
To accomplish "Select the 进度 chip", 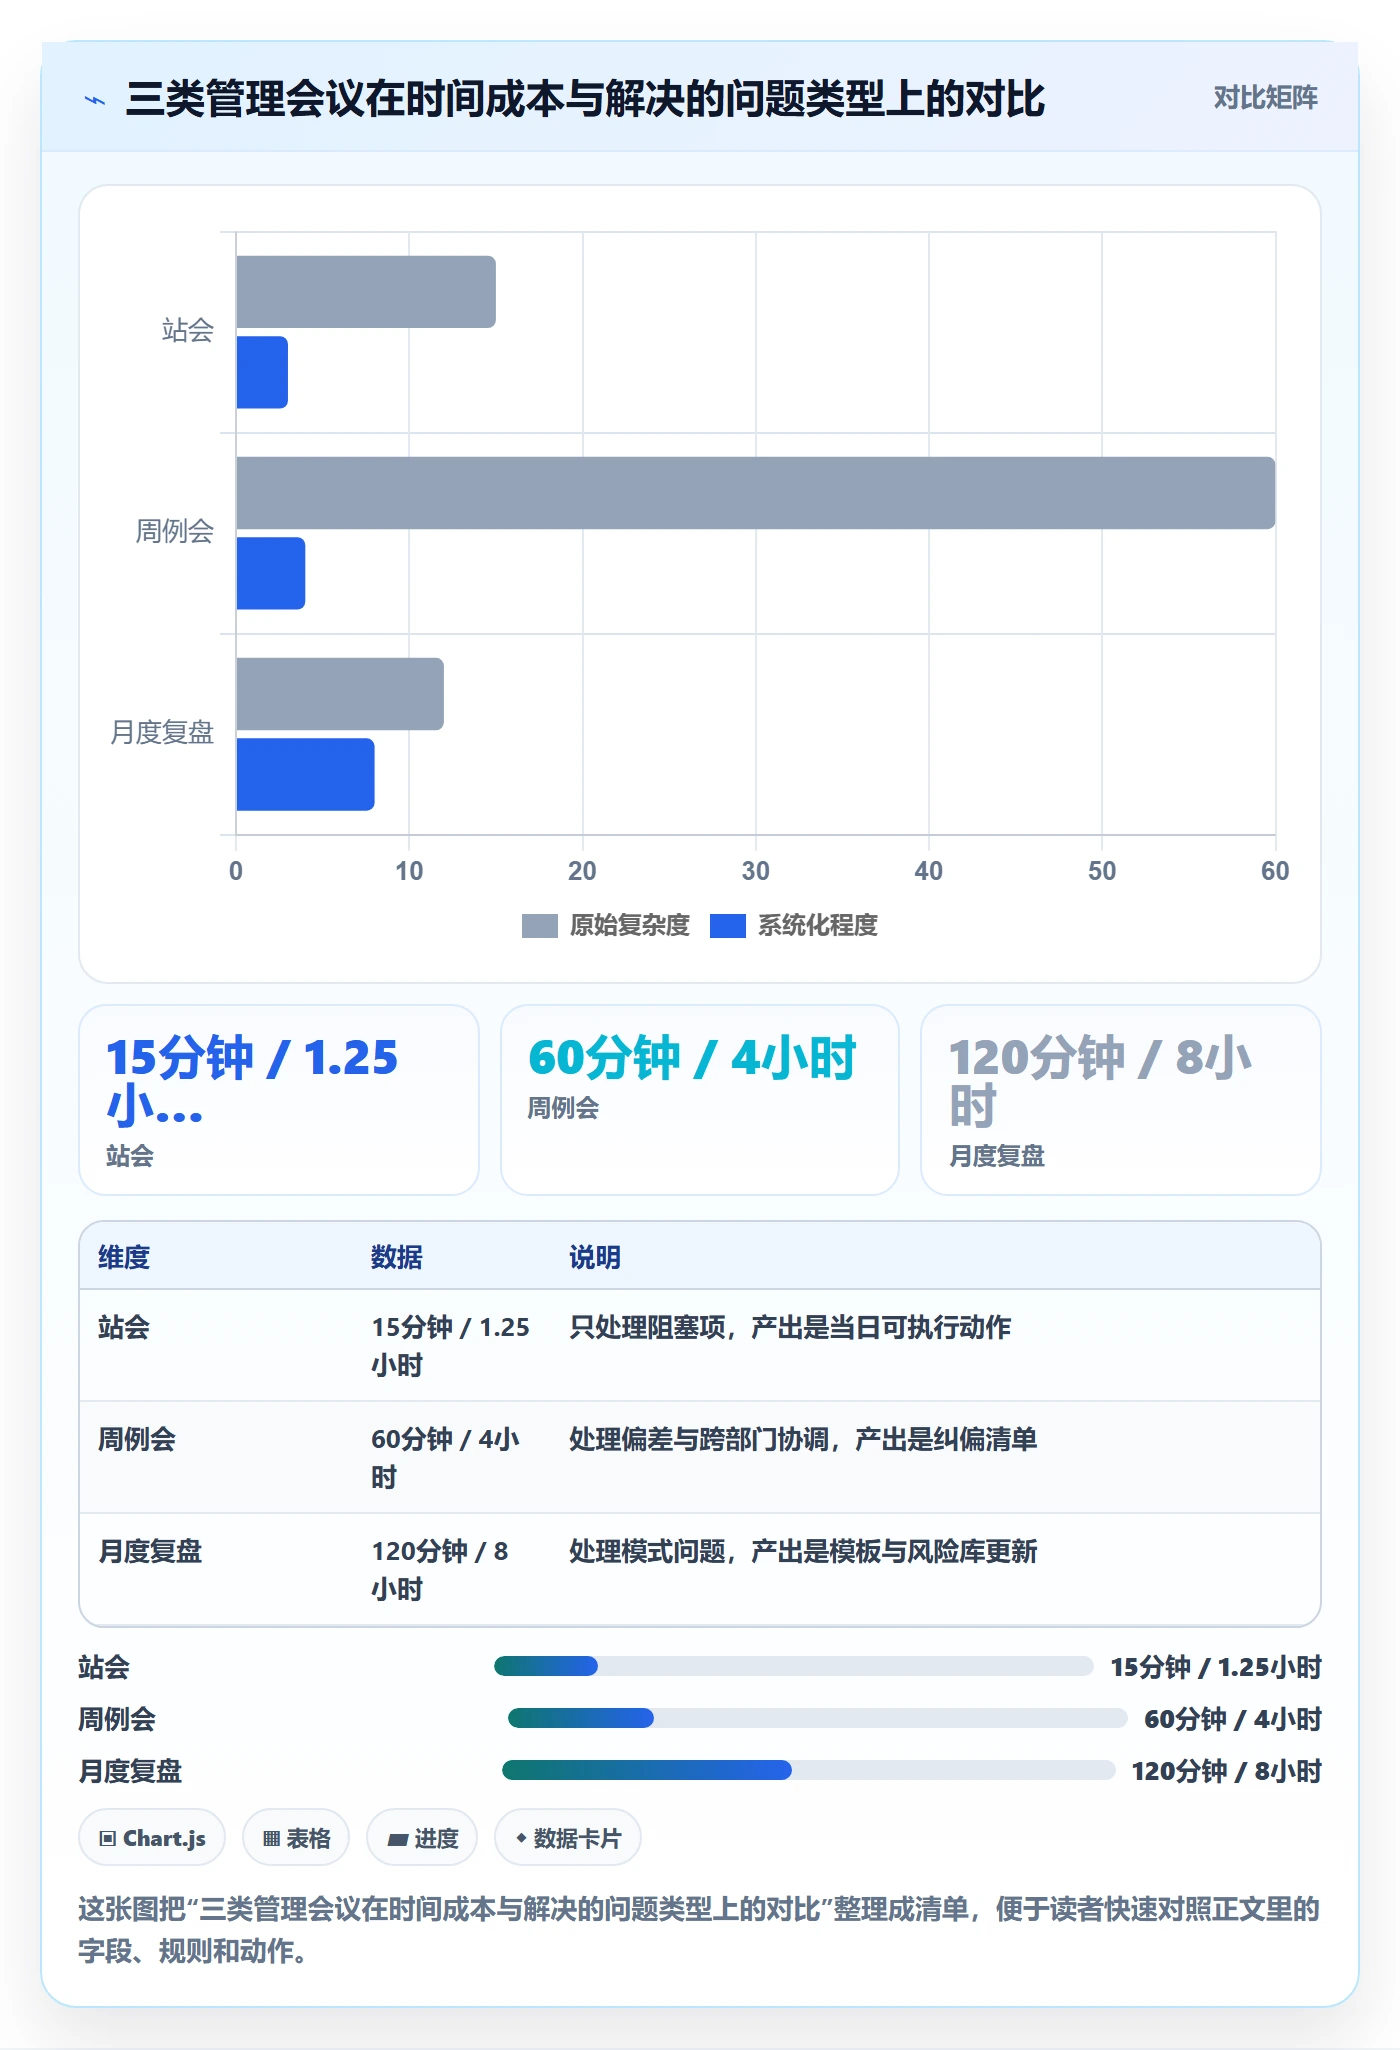I will [x=422, y=1838].
